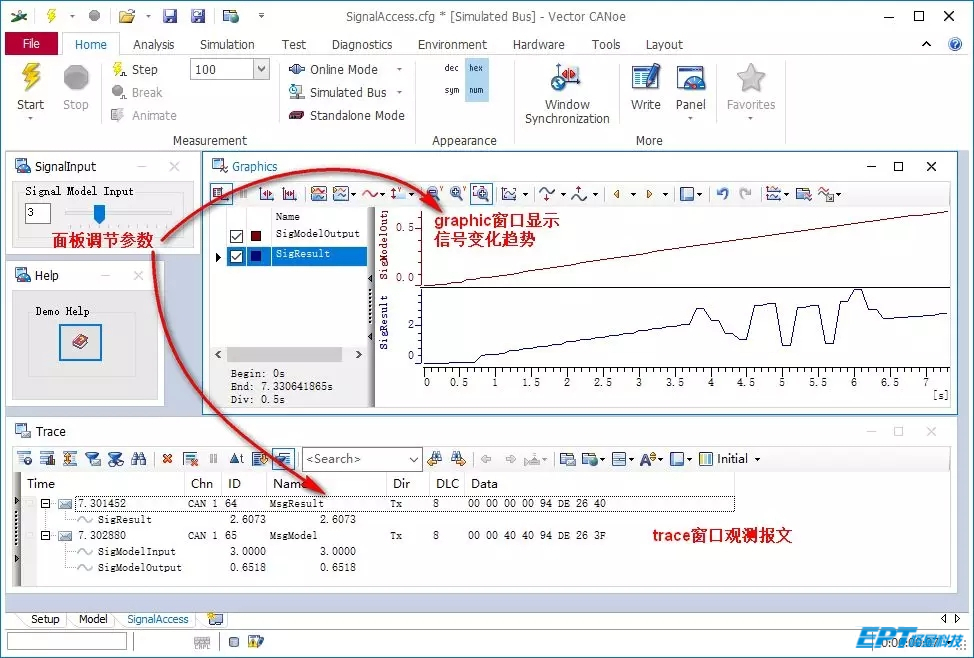Click the Online Mode button
Image resolution: width=974 pixels, height=658 pixels.
click(x=335, y=69)
